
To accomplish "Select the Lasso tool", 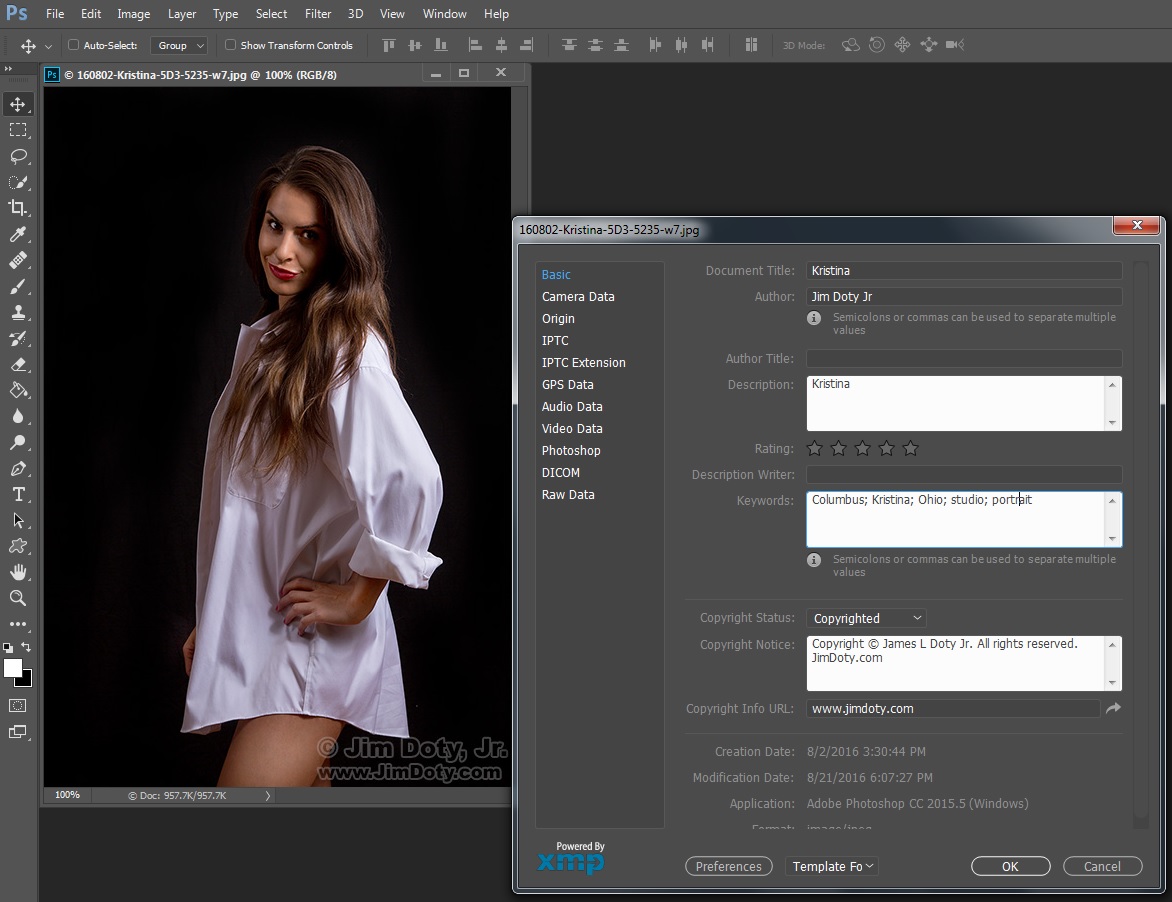I will [x=18, y=156].
